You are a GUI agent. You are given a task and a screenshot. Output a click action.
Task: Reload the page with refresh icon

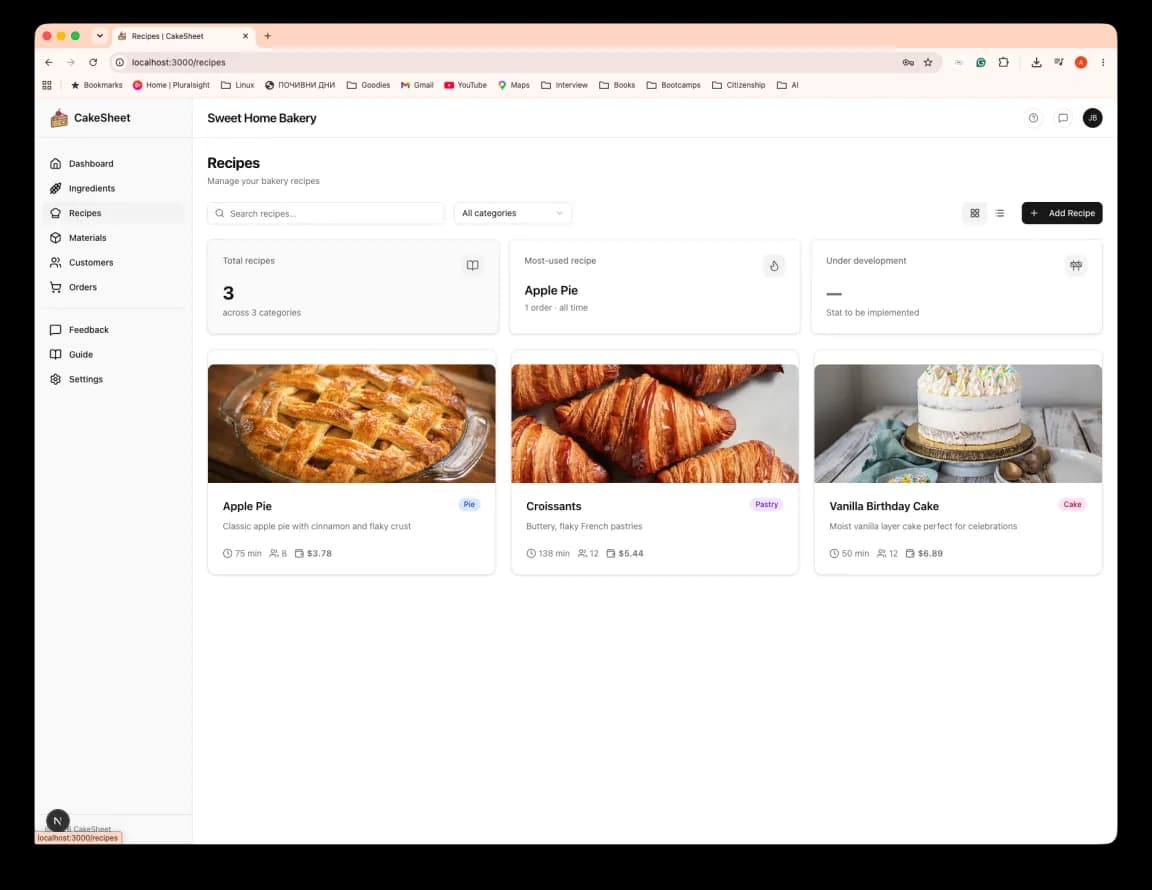pos(93,62)
